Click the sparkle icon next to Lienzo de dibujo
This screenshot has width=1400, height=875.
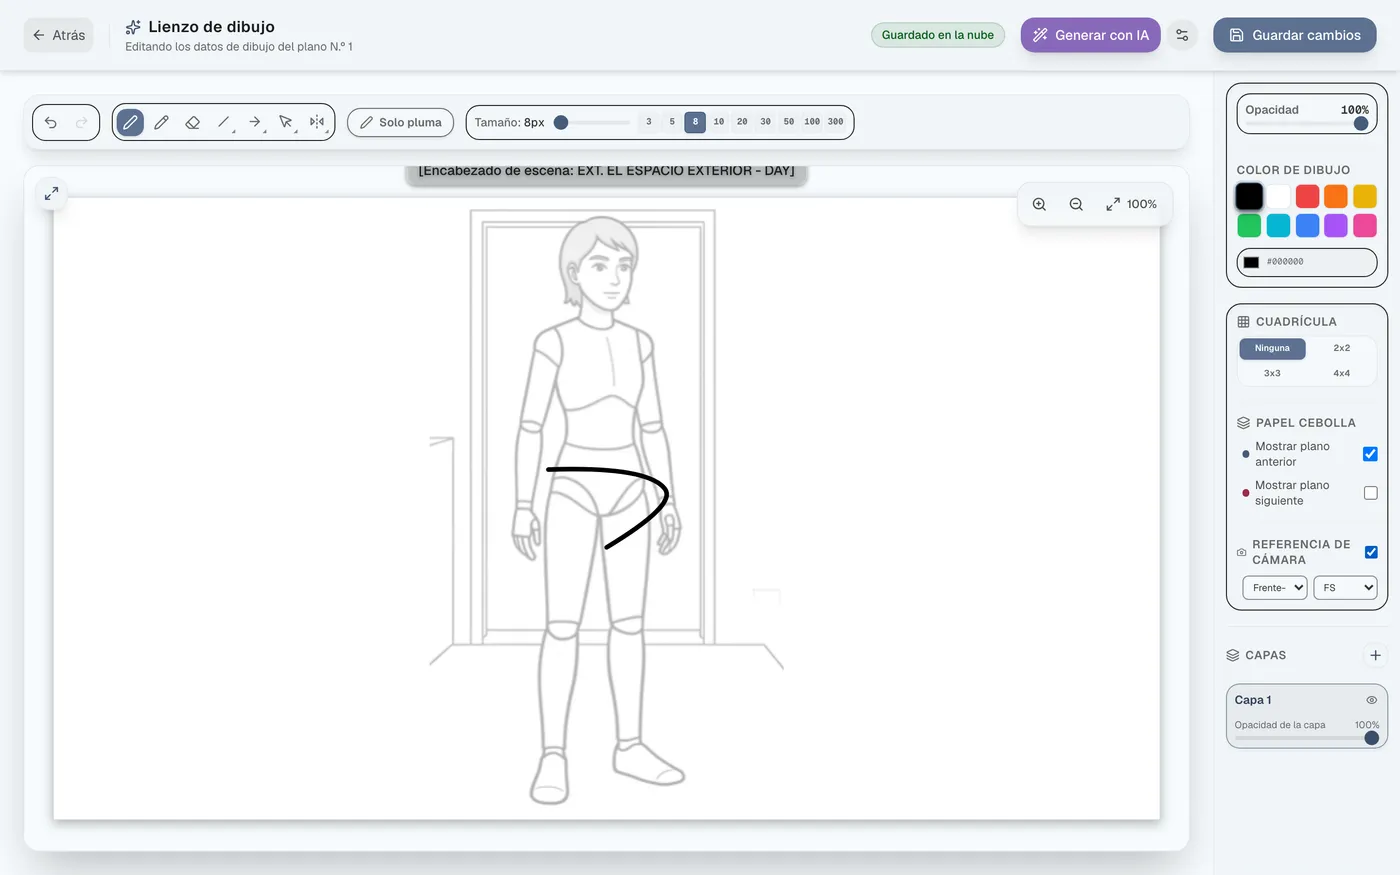coord(133,27)
